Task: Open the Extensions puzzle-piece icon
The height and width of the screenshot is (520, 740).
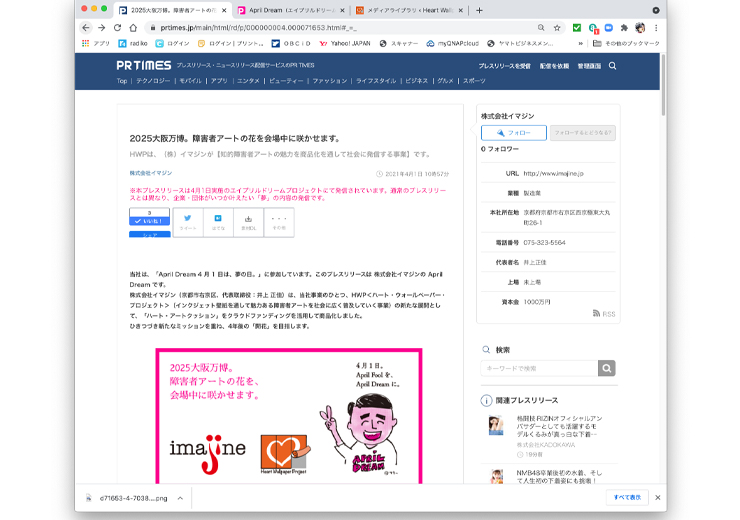Action: [624, 28]
